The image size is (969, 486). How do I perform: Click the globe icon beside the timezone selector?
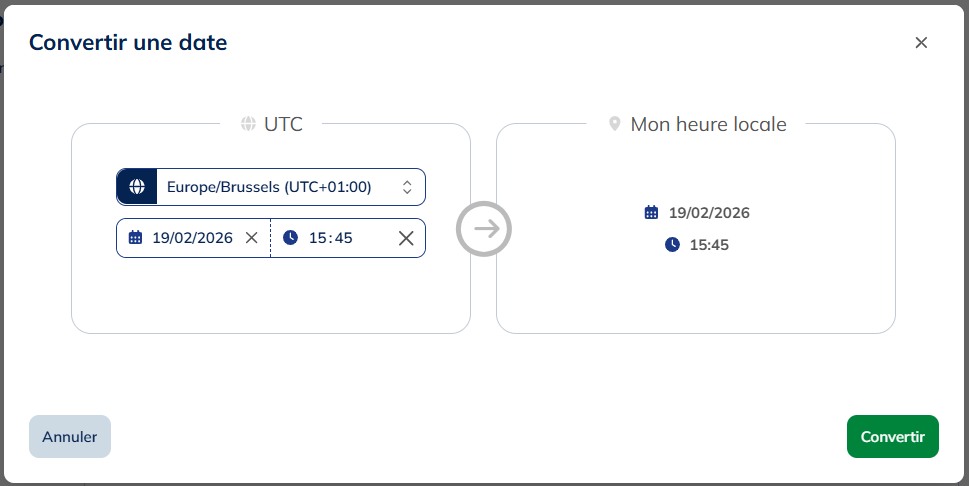pyautogui.click(x=137, y=187)
